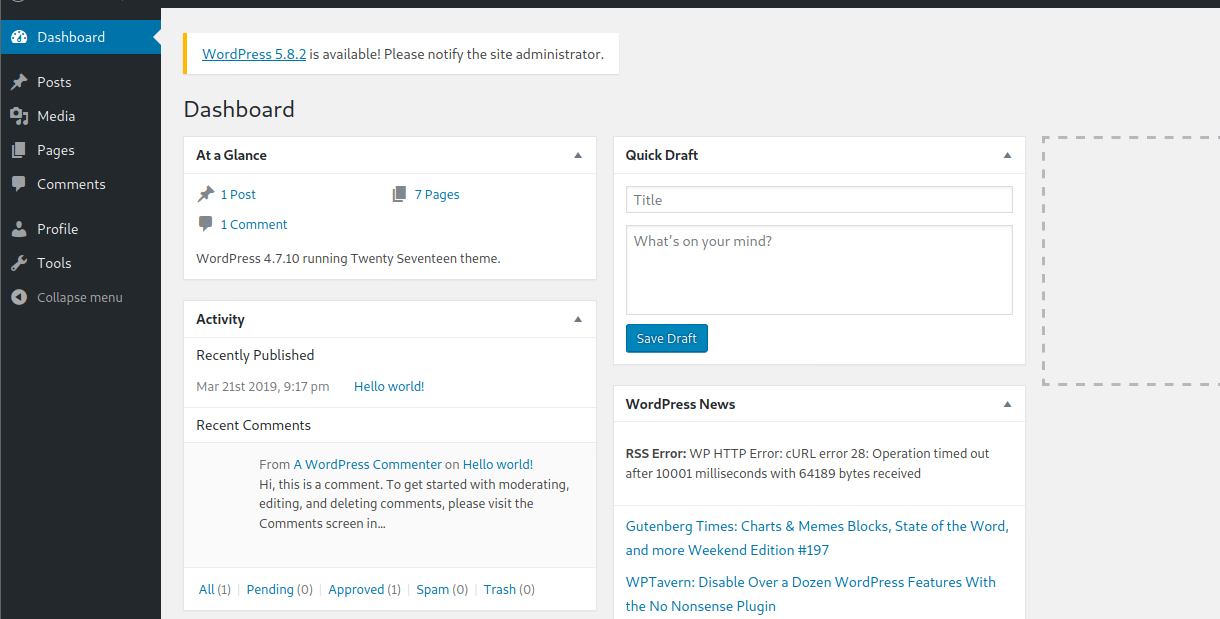This screenshot has height=619, width=1220.
Task: Filter comments by Pending
Action: (270, 589)
